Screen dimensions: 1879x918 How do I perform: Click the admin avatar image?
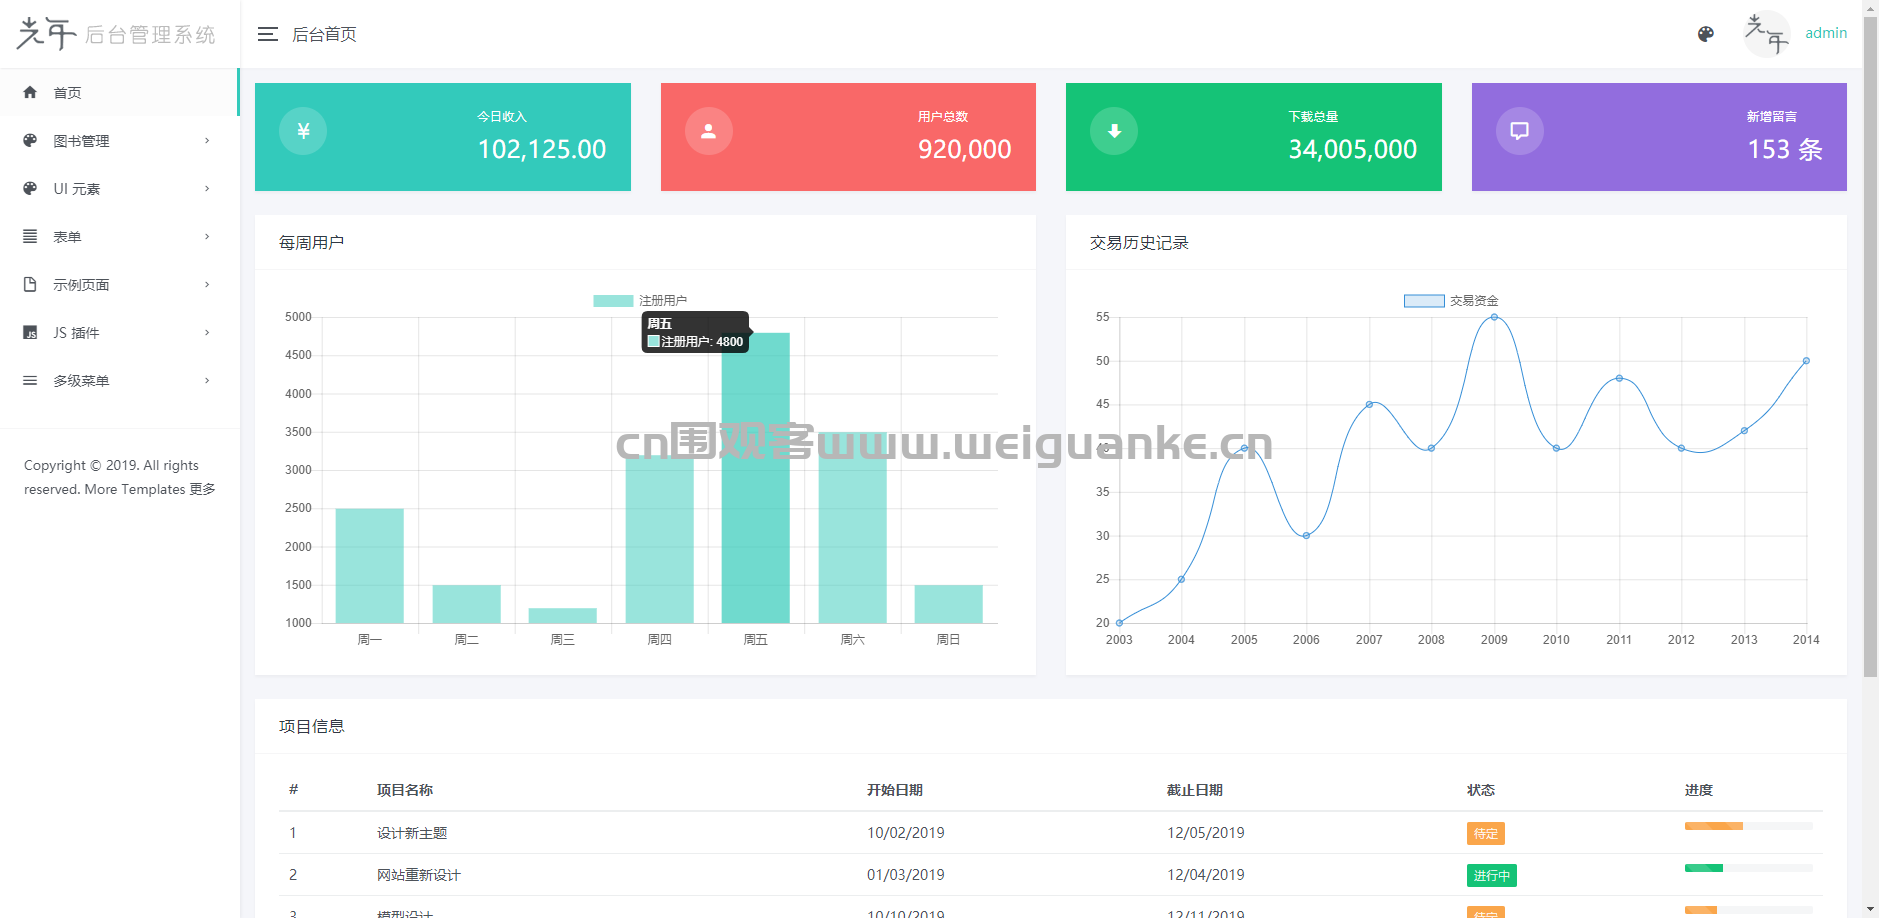pos(1766,34)
